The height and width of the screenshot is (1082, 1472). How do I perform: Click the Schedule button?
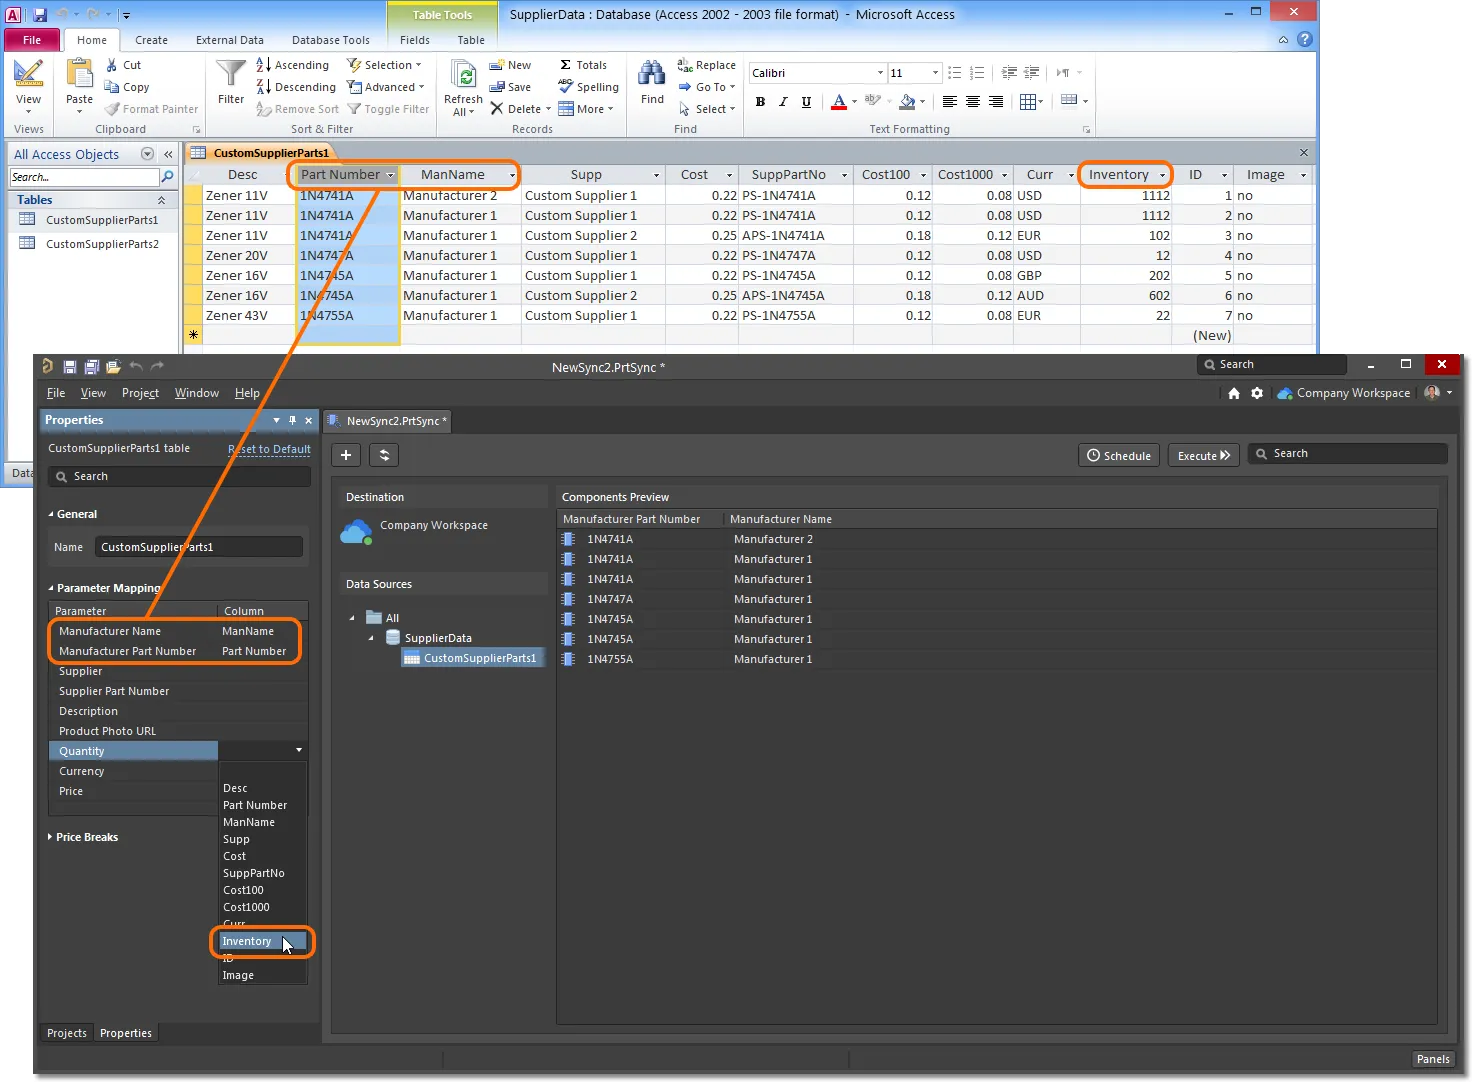(1119, 455)
